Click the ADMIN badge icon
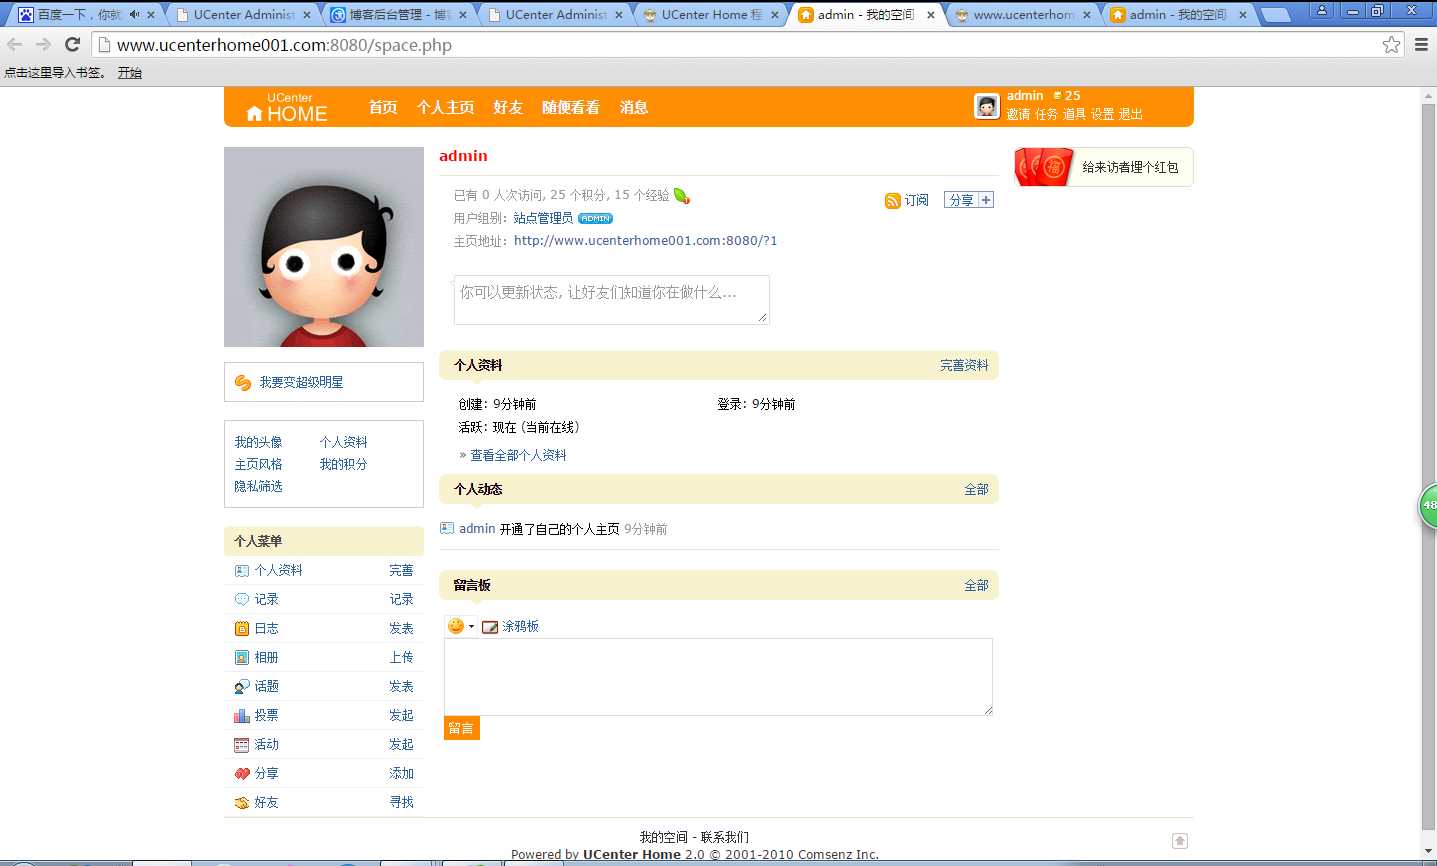Image resolution: width=1437 pixels, height=866 pixels. click(x=595, y=218)
